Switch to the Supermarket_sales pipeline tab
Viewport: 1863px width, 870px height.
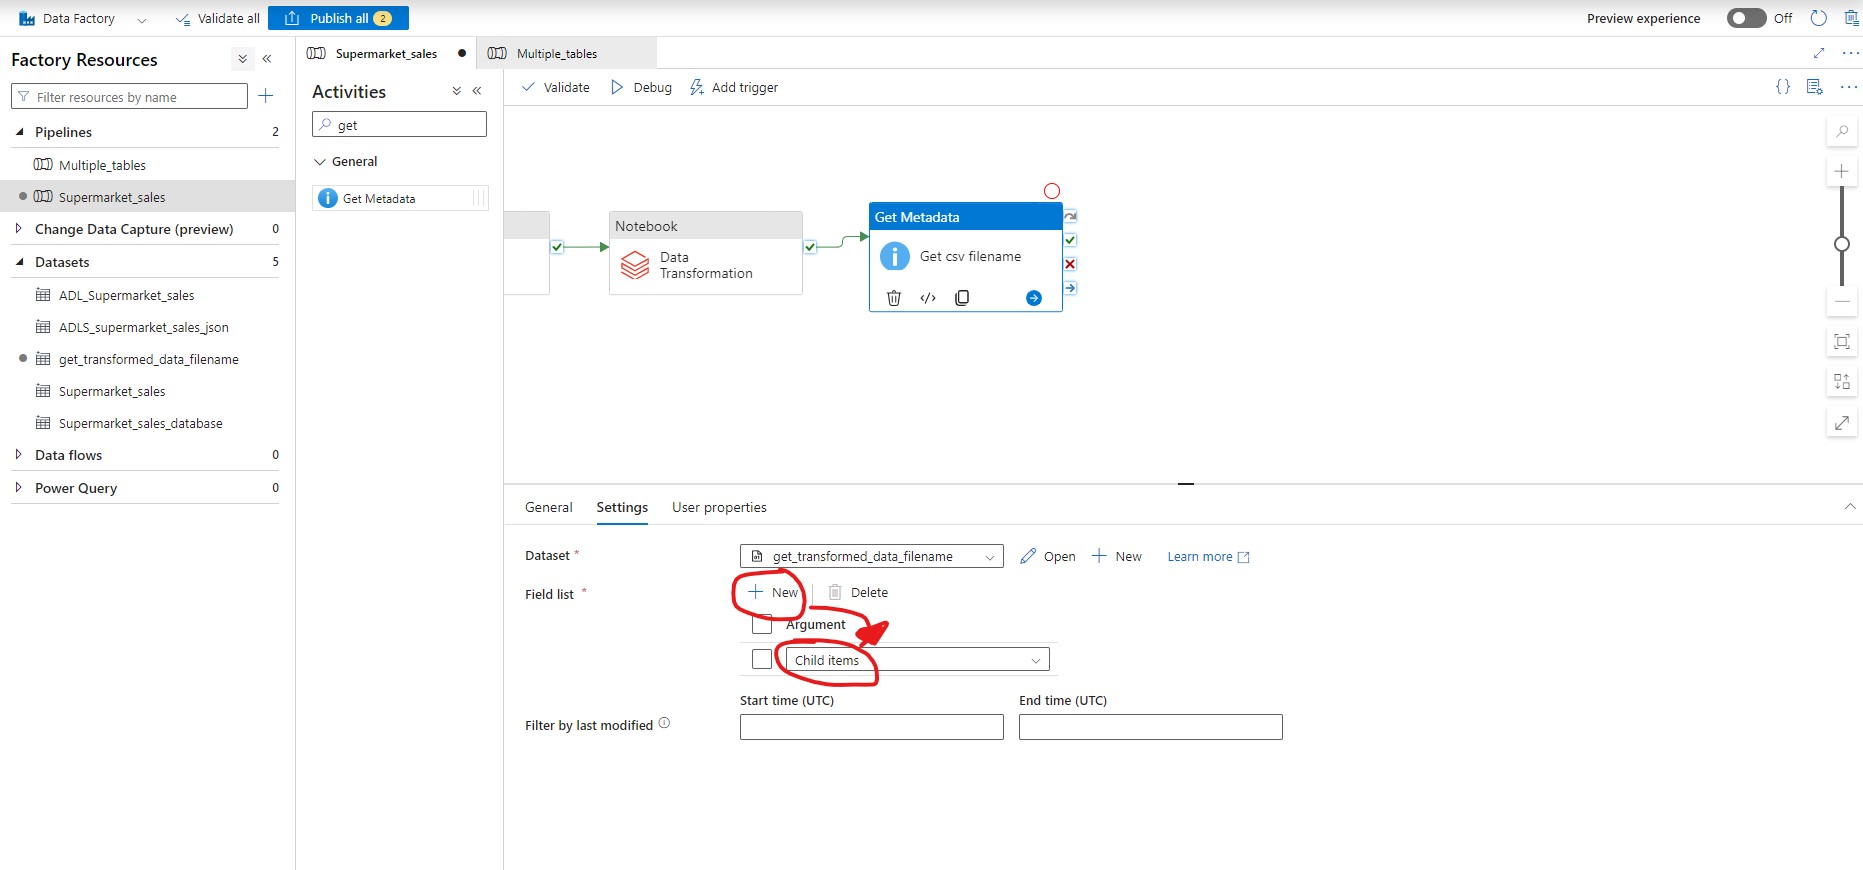tap(386, 53)
